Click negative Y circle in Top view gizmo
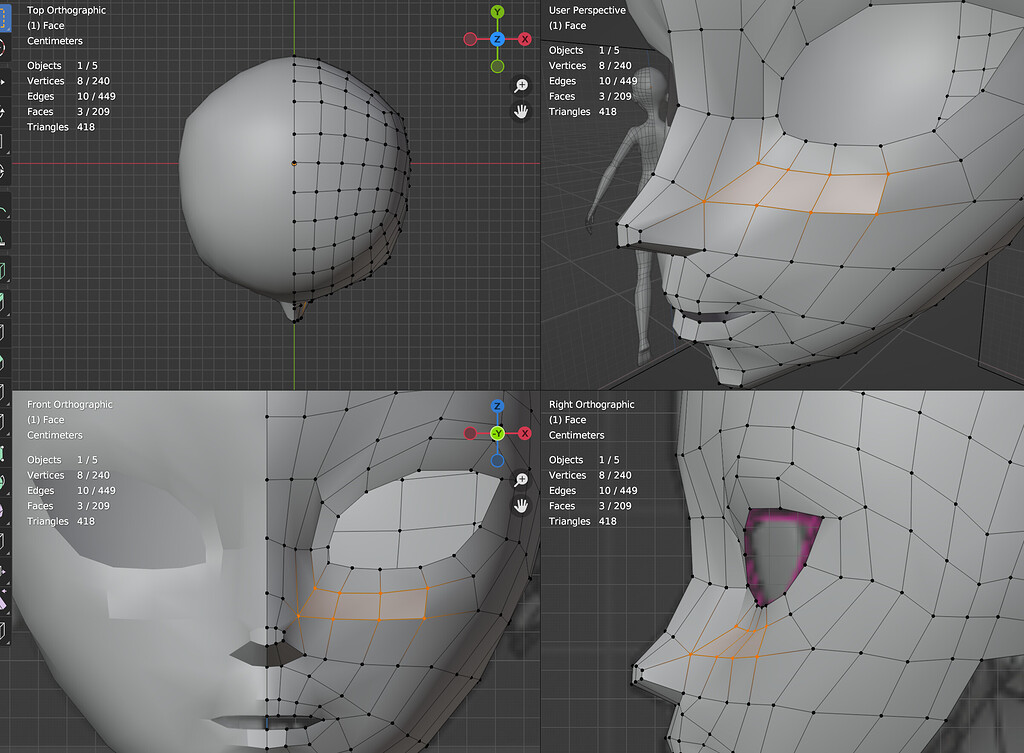This screenshot has width=1024, height=753. [x=497, y=66]
